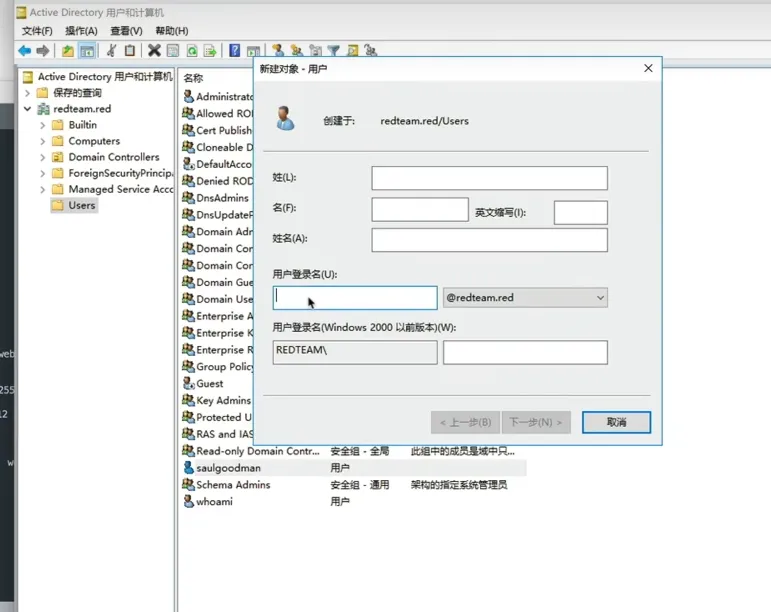Open the @redteam.red UPN suffix dropdown

[x=525, y=297]
